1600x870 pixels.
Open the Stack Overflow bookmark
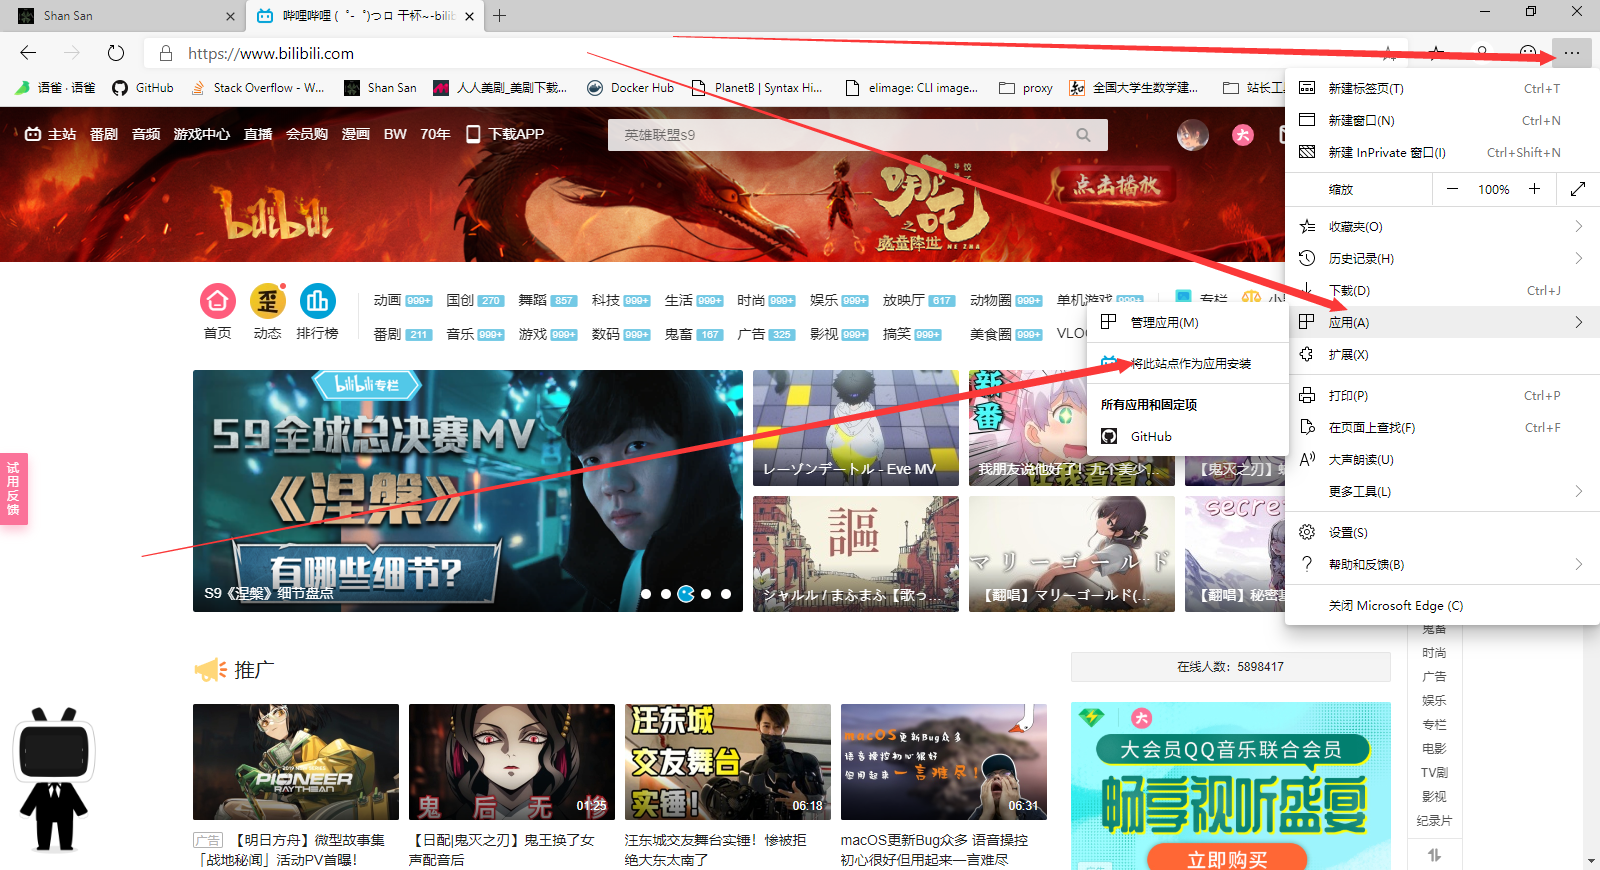[x=258, y=88]
